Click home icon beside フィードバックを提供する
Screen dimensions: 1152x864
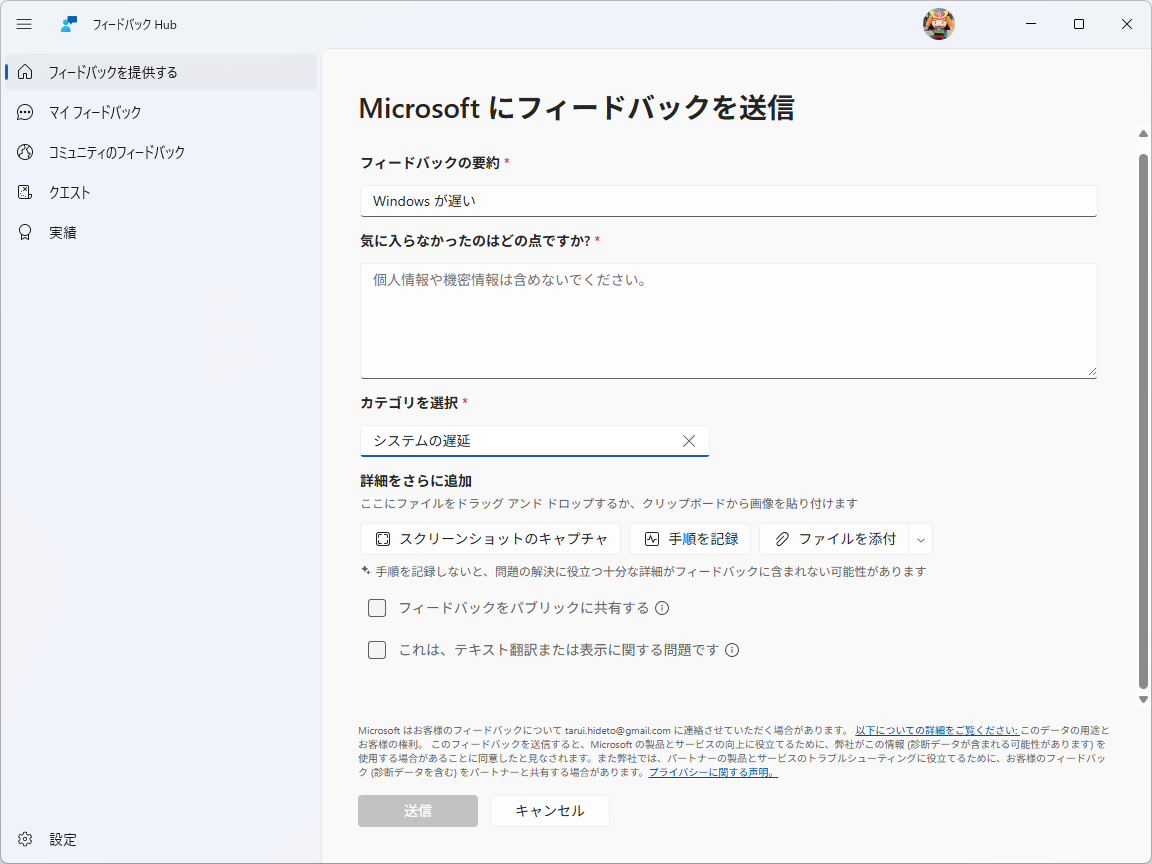[25, 72]
